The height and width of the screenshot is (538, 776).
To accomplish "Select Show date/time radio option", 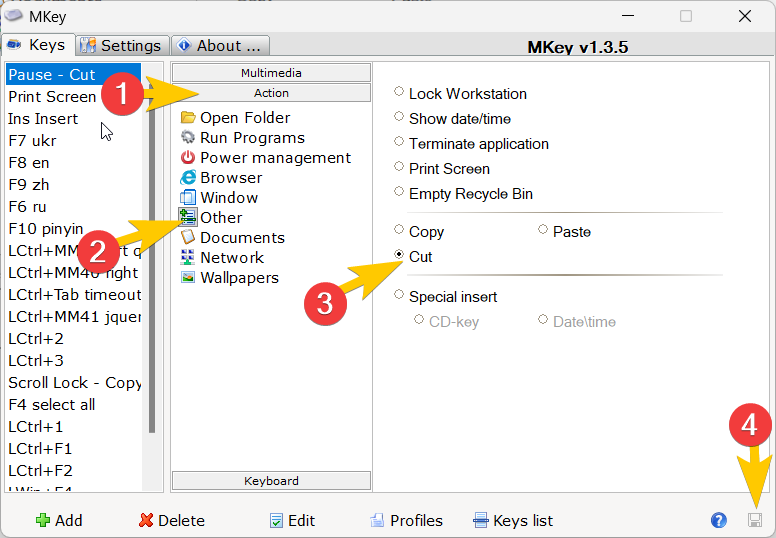I will point(399,116).
